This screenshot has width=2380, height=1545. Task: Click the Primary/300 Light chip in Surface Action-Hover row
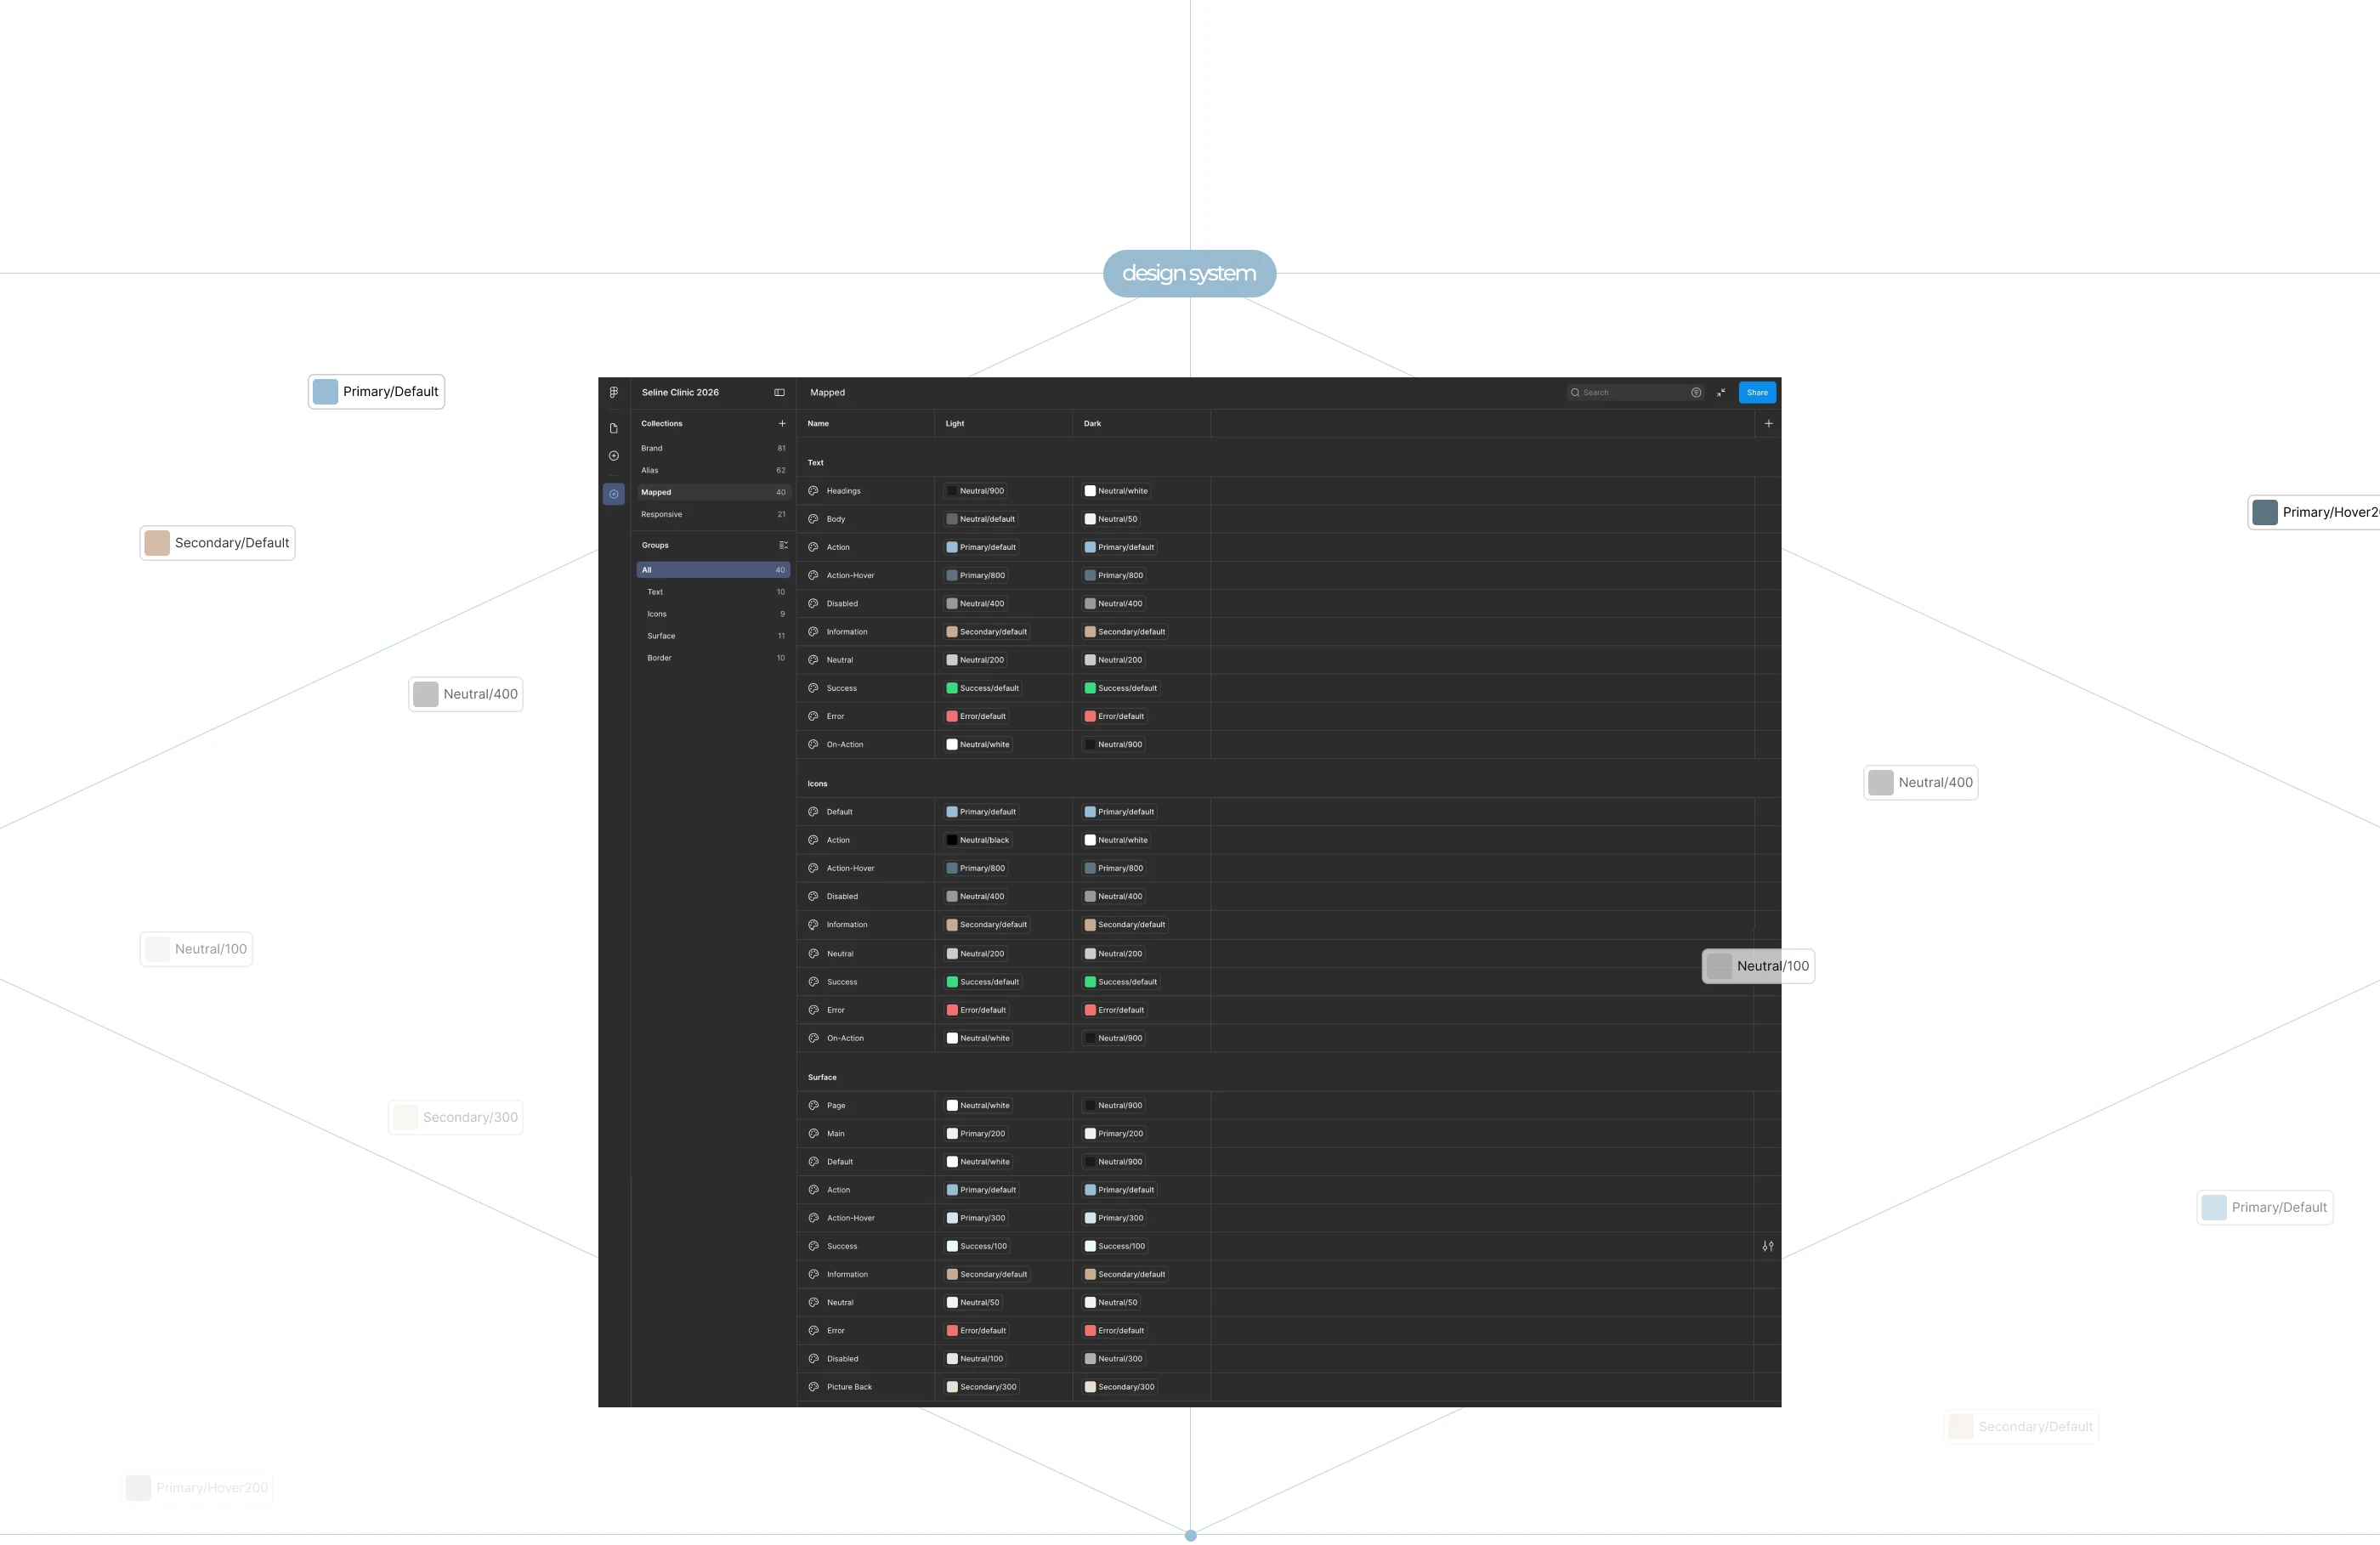tap(976, 1218)
